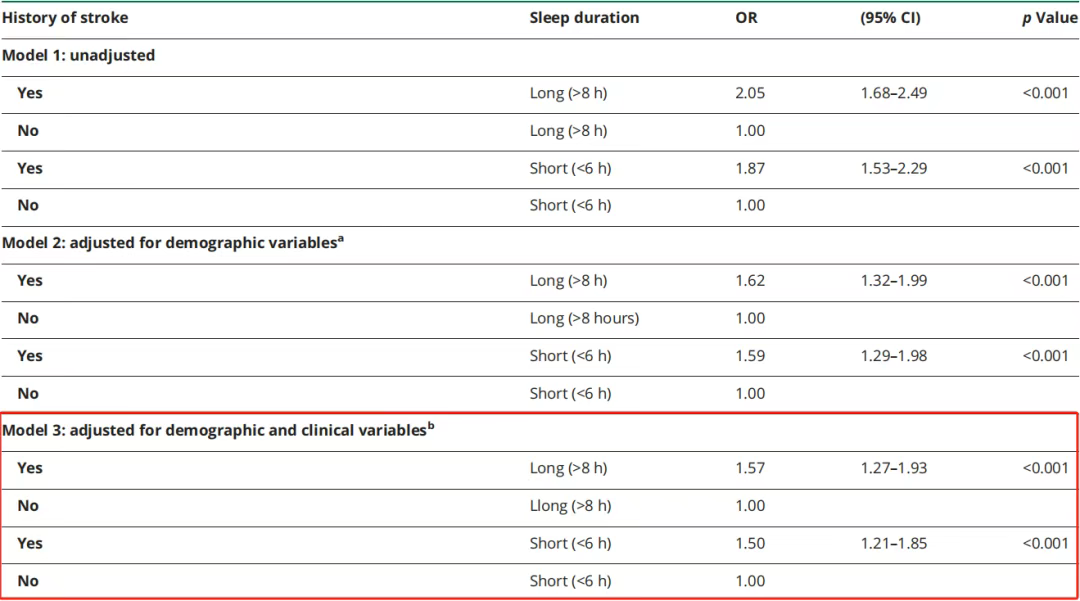This screenshot has width=1080, height=601.
Task: Select the Model 3 demographic and clinical heading
Action: coord(214,430)
